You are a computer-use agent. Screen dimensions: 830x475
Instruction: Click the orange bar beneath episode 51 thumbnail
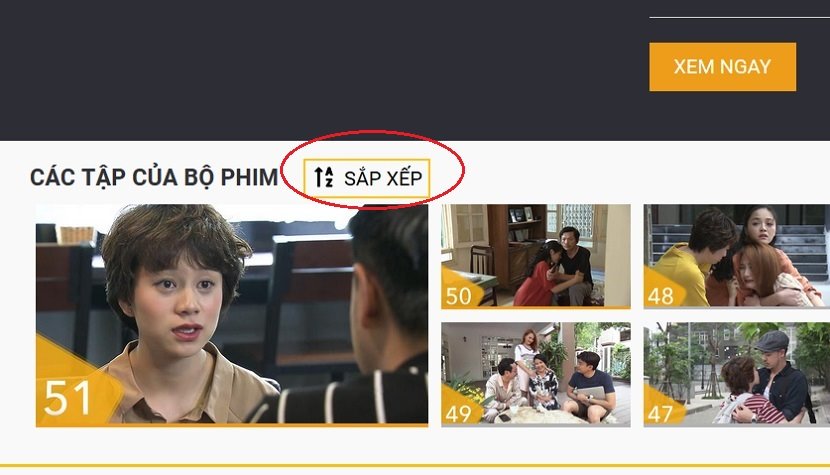click(x=232, y=425)
